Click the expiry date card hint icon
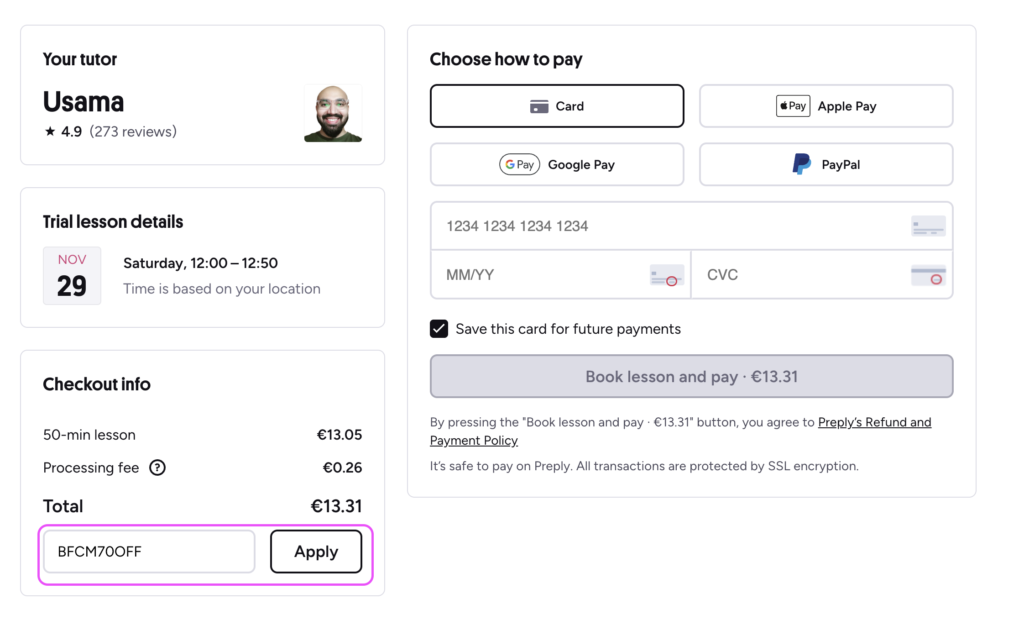Screen dimensions: 1024x620 point(667,275)
